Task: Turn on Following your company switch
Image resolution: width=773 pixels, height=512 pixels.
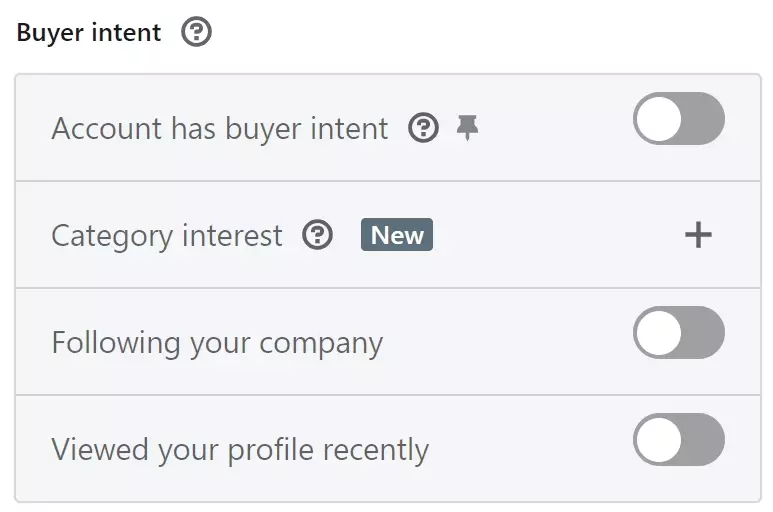Action: point(679,333)
